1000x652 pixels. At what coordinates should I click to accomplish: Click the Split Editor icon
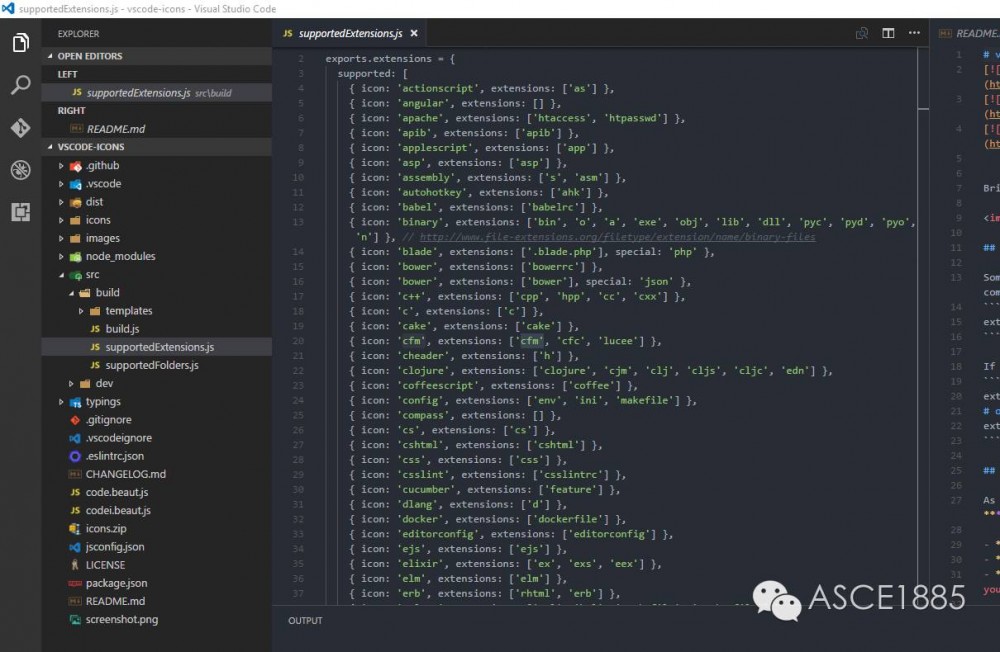pos(888,33)
